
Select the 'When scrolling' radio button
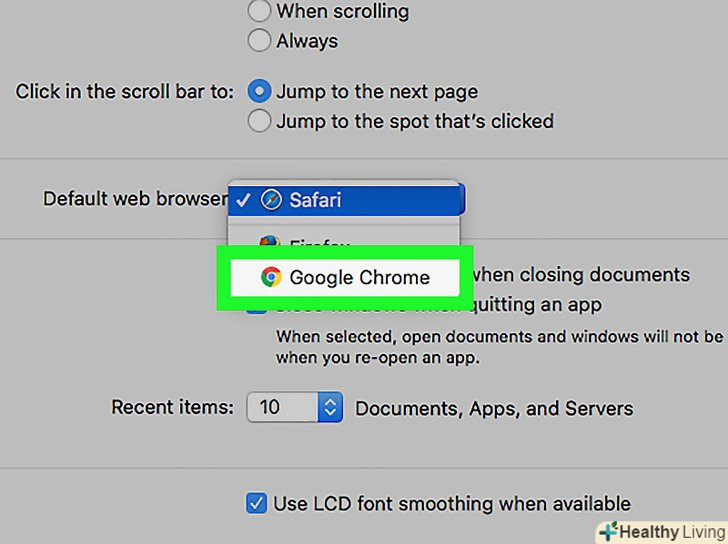(259, 12)
